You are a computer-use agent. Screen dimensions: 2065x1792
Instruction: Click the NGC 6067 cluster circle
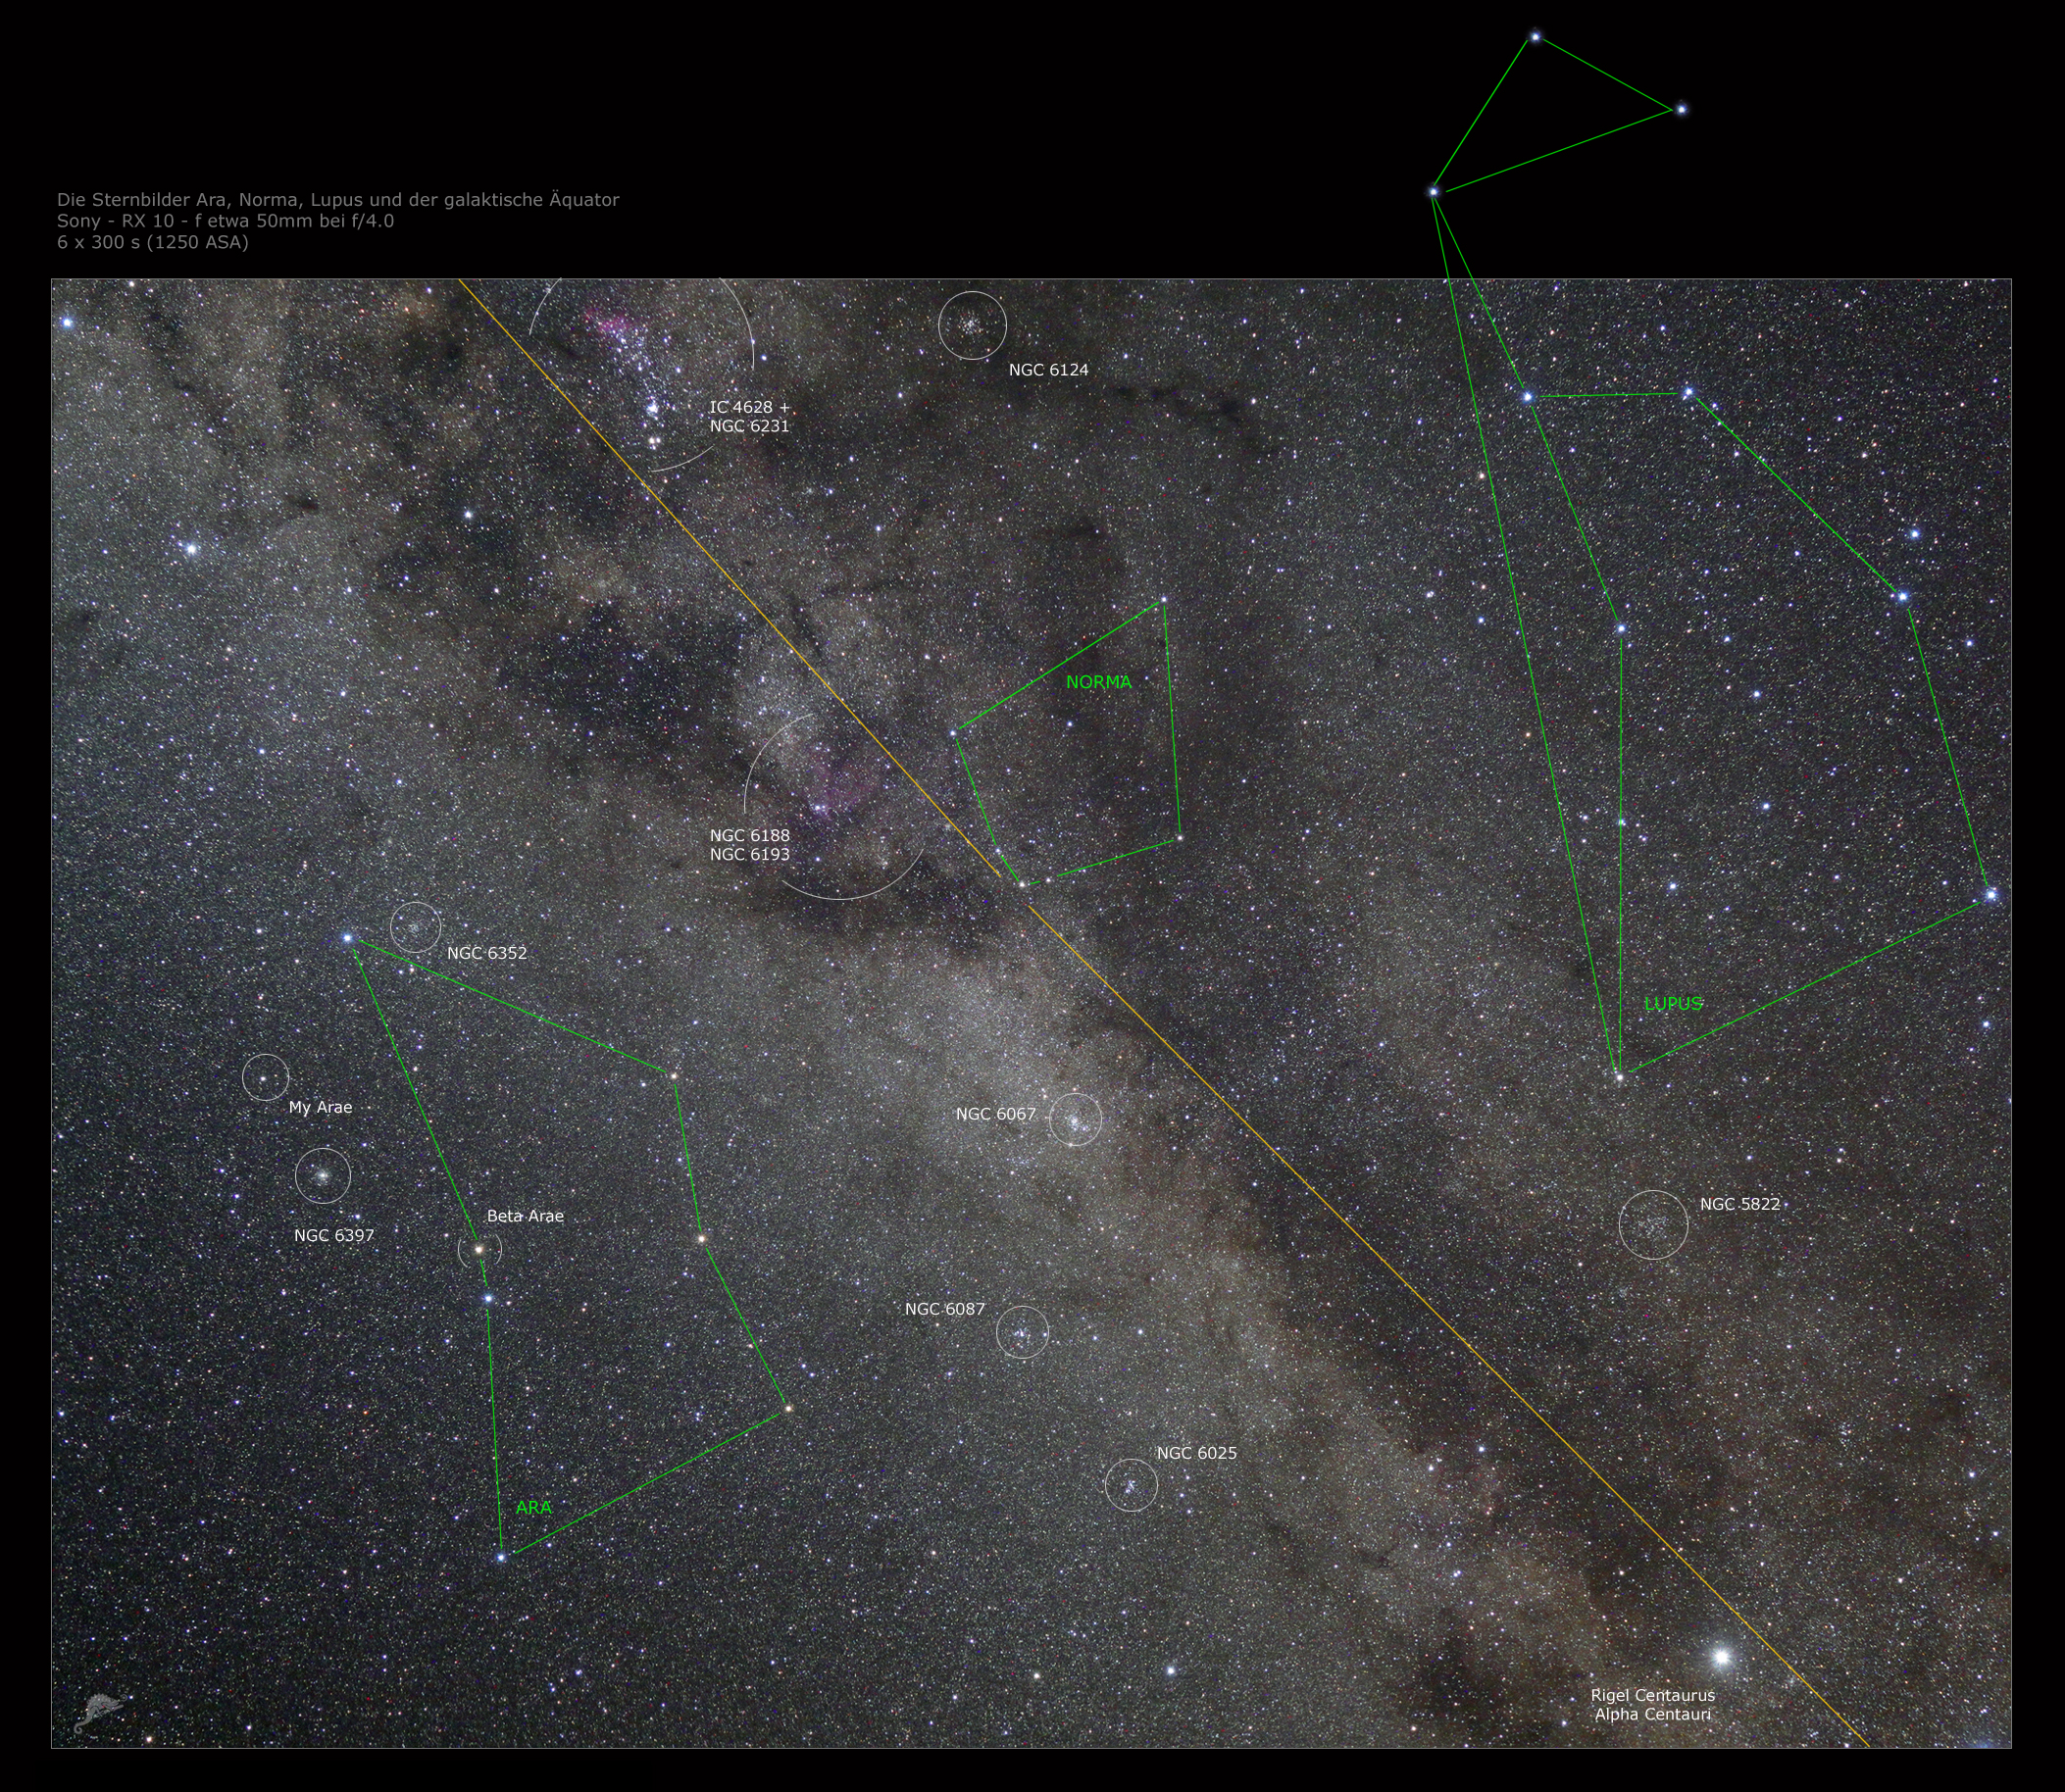(x=1075, y=1119)
